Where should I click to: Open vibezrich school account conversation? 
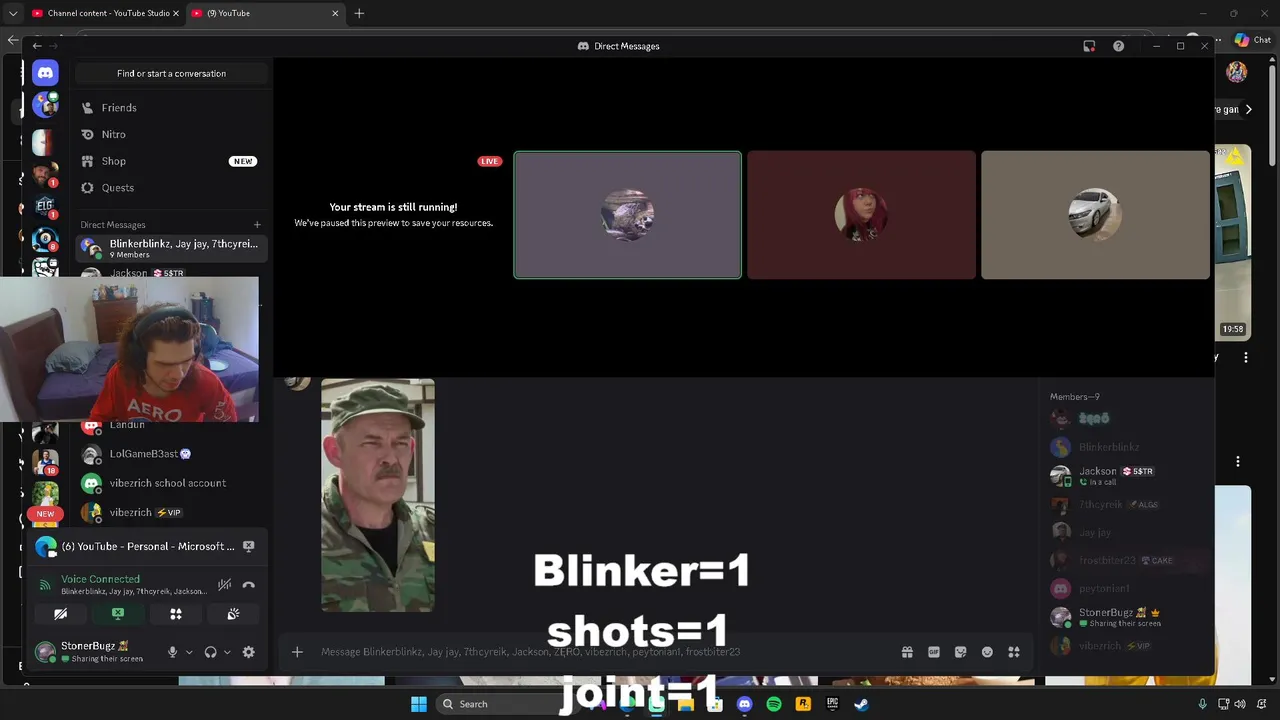click(x=171, y=483)
